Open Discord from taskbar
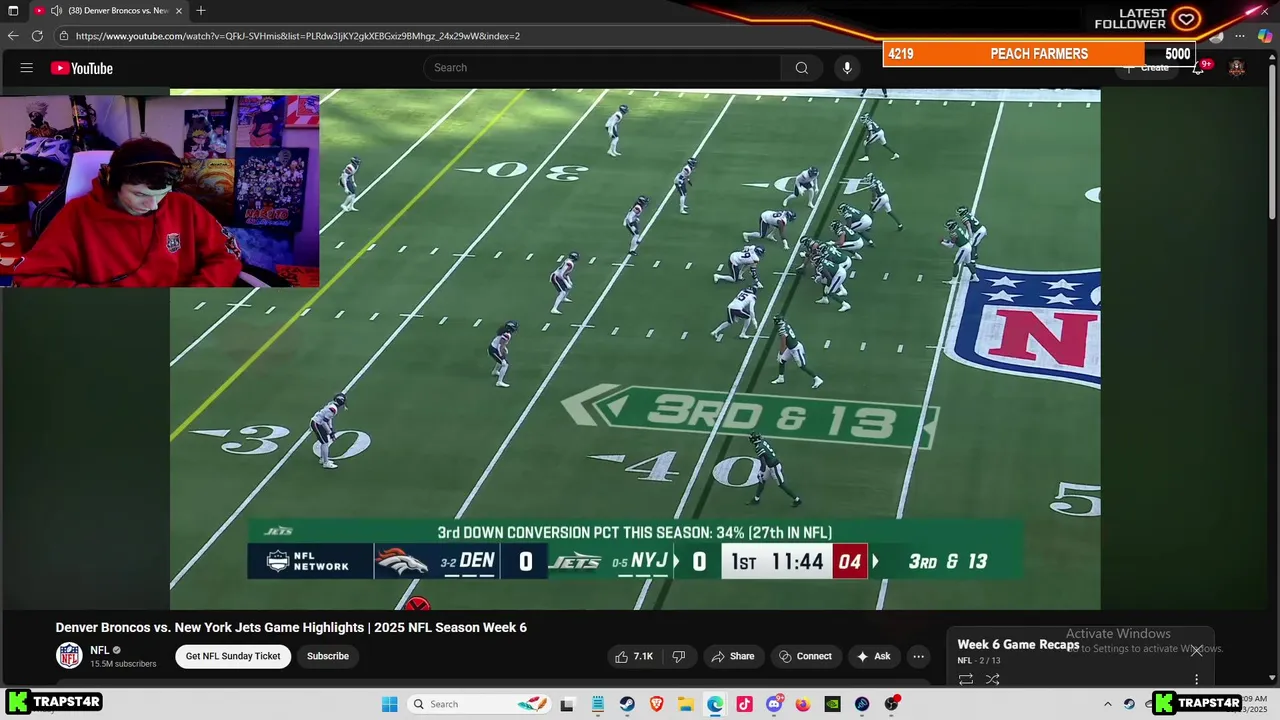The height and width of the screenshot is (720, 1280). (x=774, y=704)
